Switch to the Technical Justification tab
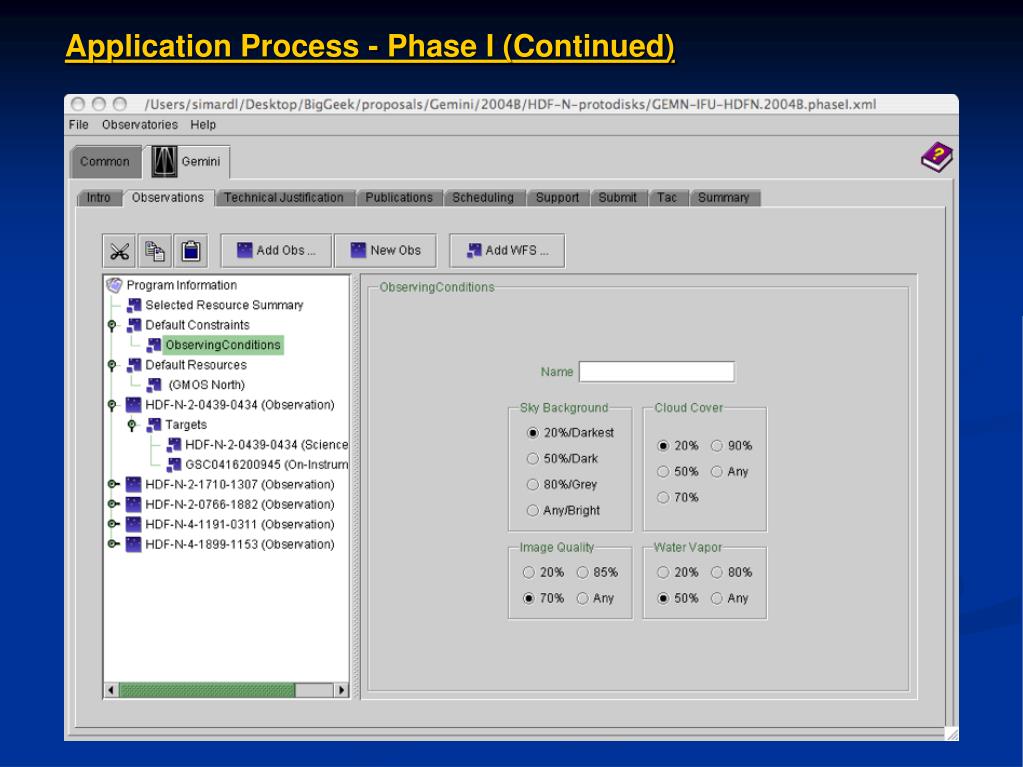Image resolution: width=1023 pixels, height=767 pixels. (x=284, y=198)
